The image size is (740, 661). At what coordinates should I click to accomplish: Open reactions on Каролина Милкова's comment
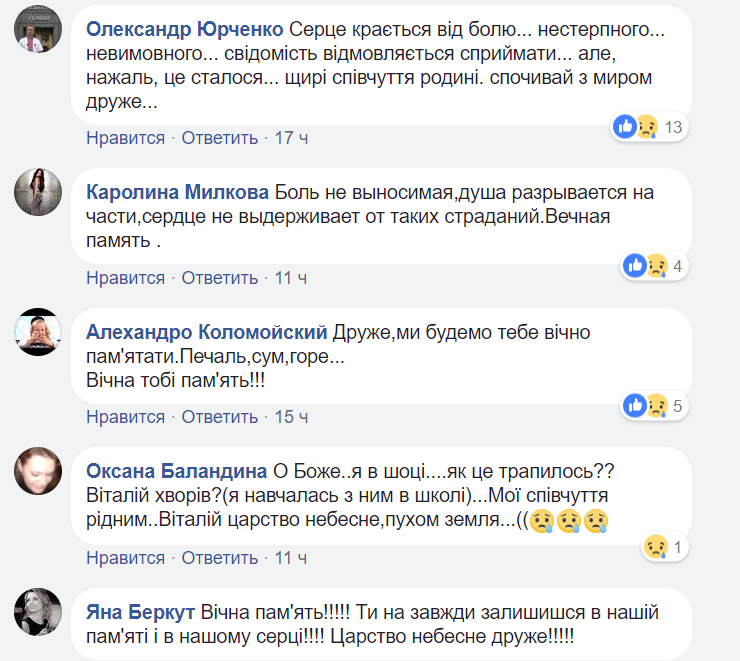(x=645, y=266)
